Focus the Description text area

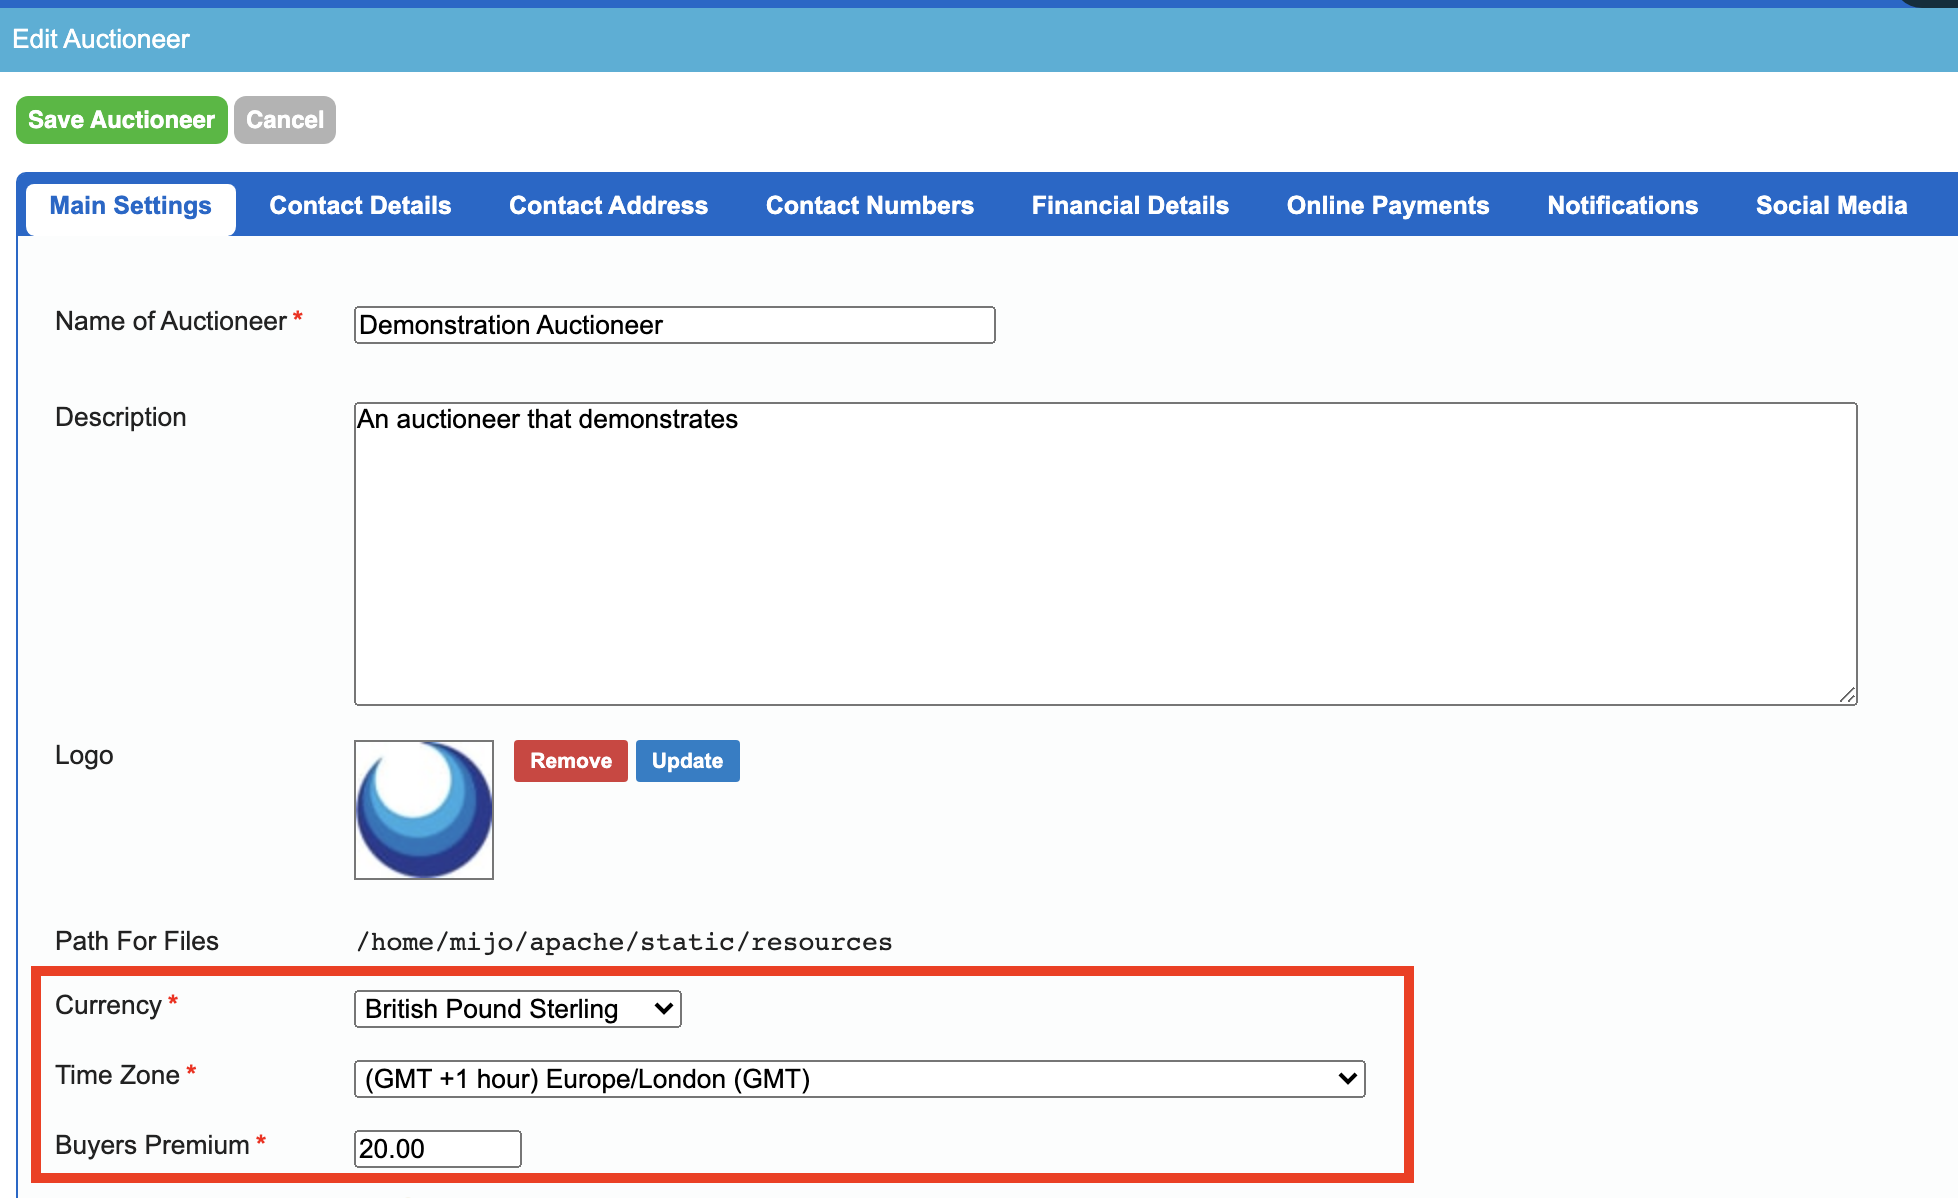tap(1105, 553)
